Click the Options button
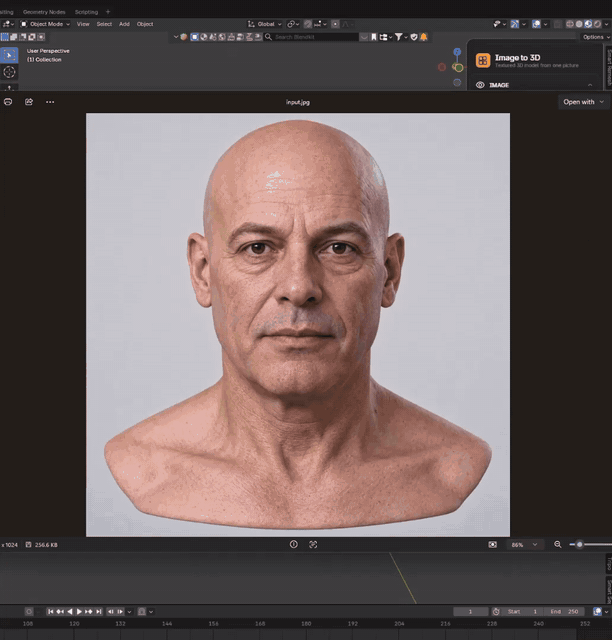 coord(596,37)
